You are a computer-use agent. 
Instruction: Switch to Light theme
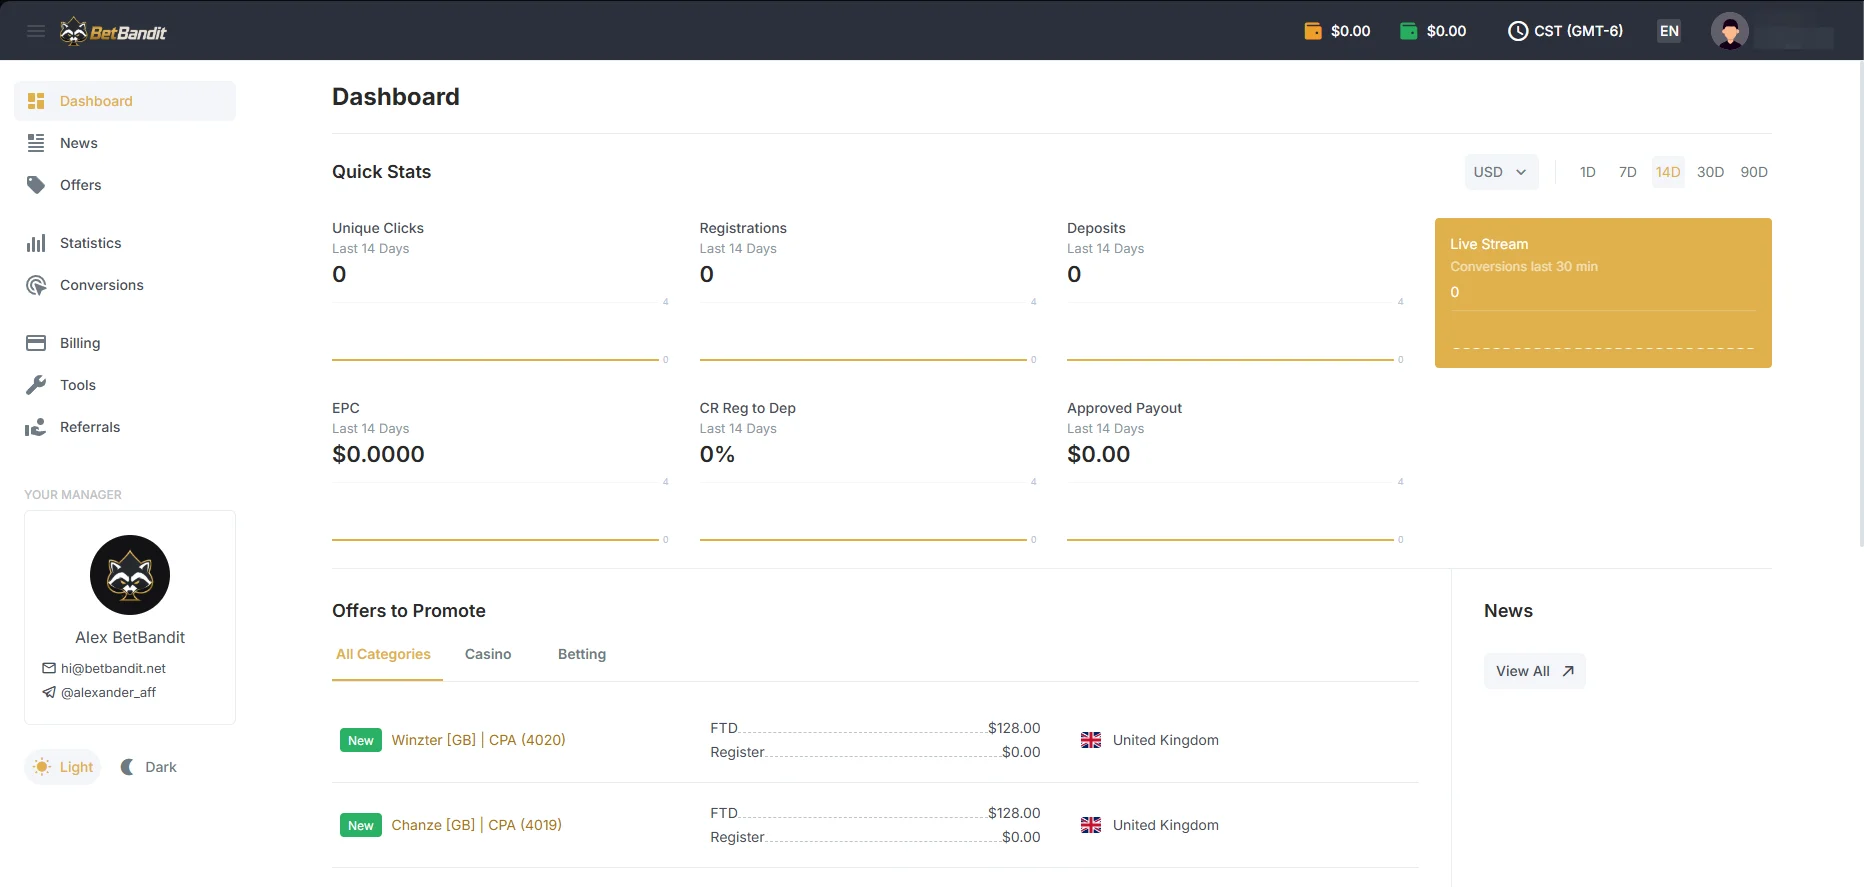63,767
